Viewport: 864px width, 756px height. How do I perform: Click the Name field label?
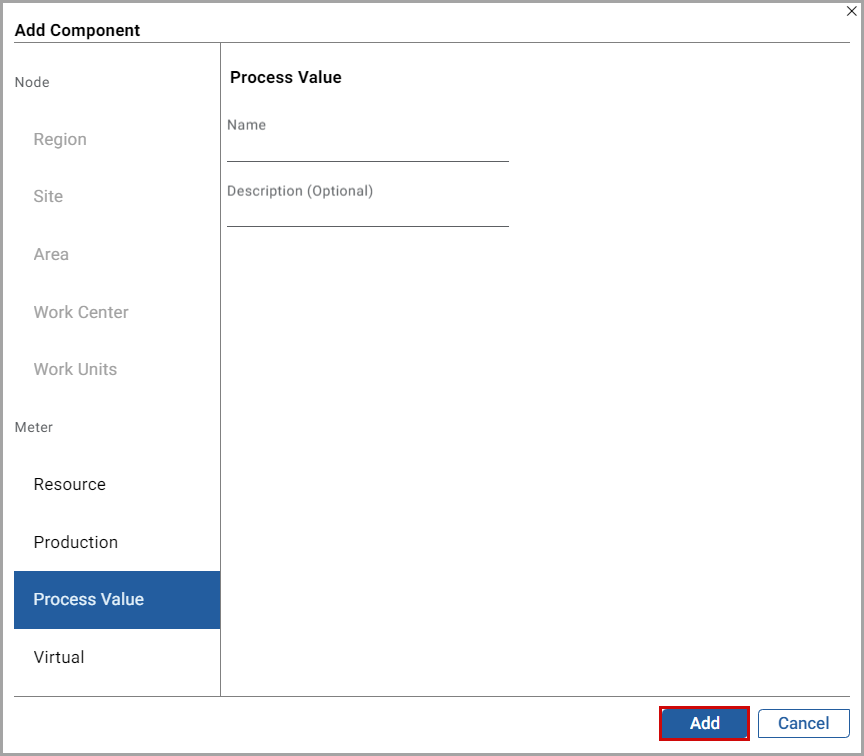(247, 125)
